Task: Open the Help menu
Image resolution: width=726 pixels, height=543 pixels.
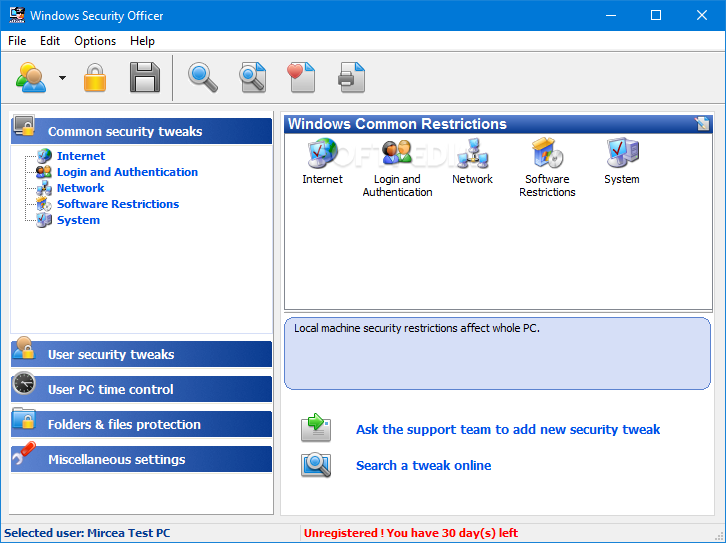Action: [x=142, y=41]
